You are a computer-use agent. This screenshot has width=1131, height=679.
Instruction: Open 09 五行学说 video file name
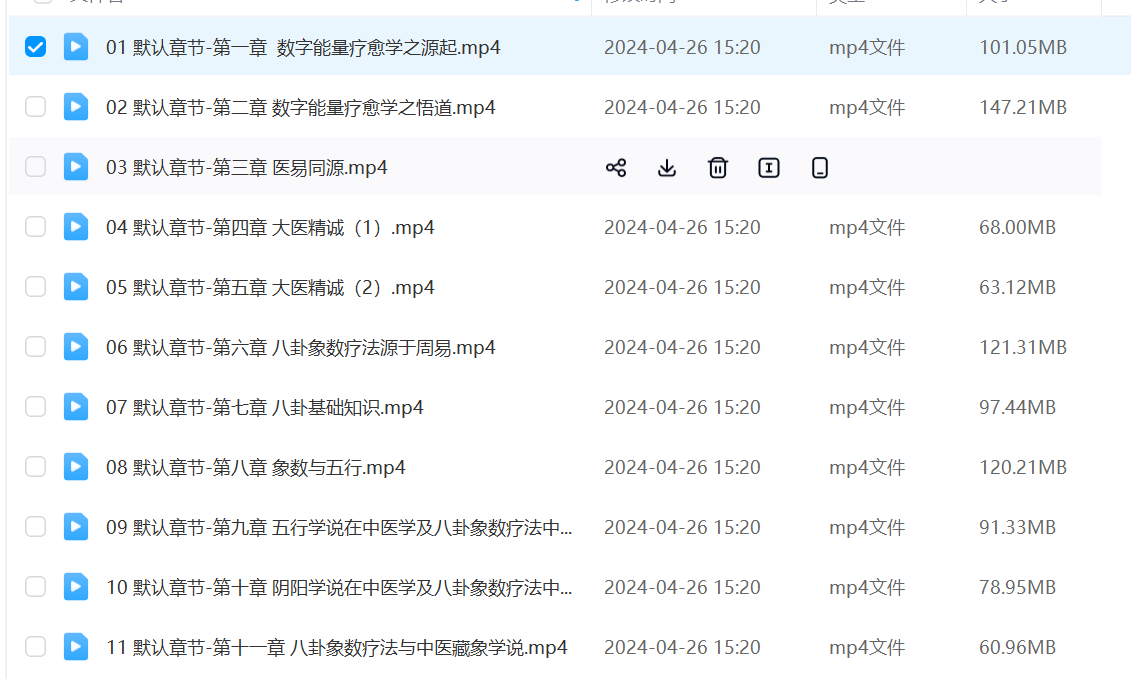point(339,528)
